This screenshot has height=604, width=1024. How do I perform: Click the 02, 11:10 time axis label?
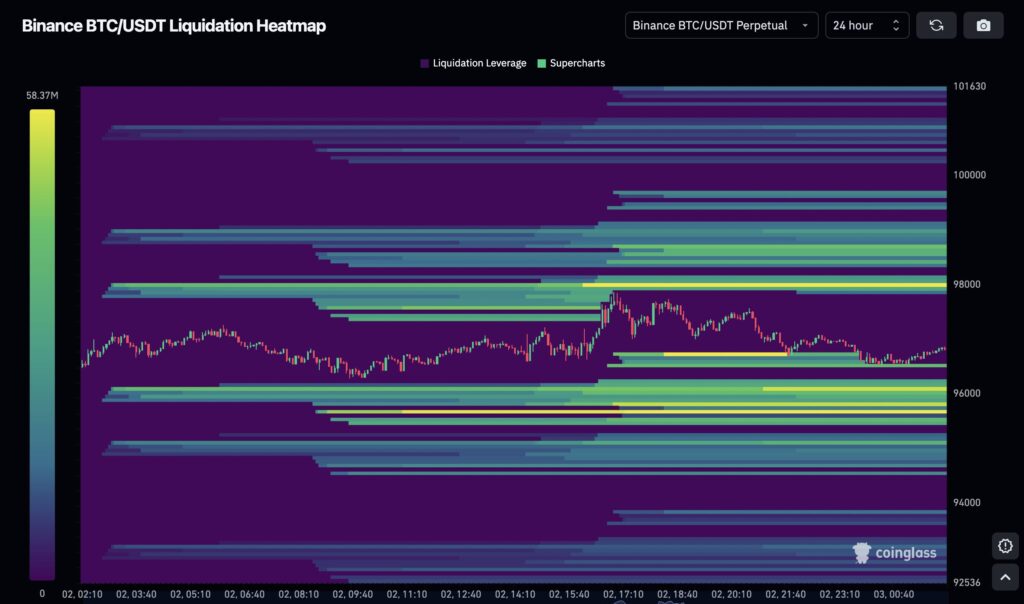(x=407, y=594)
